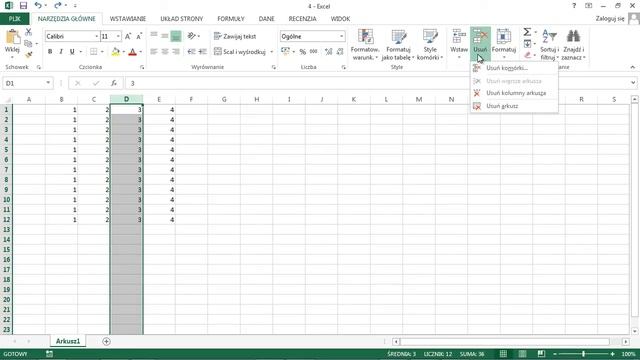This screenshot has height=360, width=640.
Task: Click the comma style 000 icon
Action: [313, 51]
